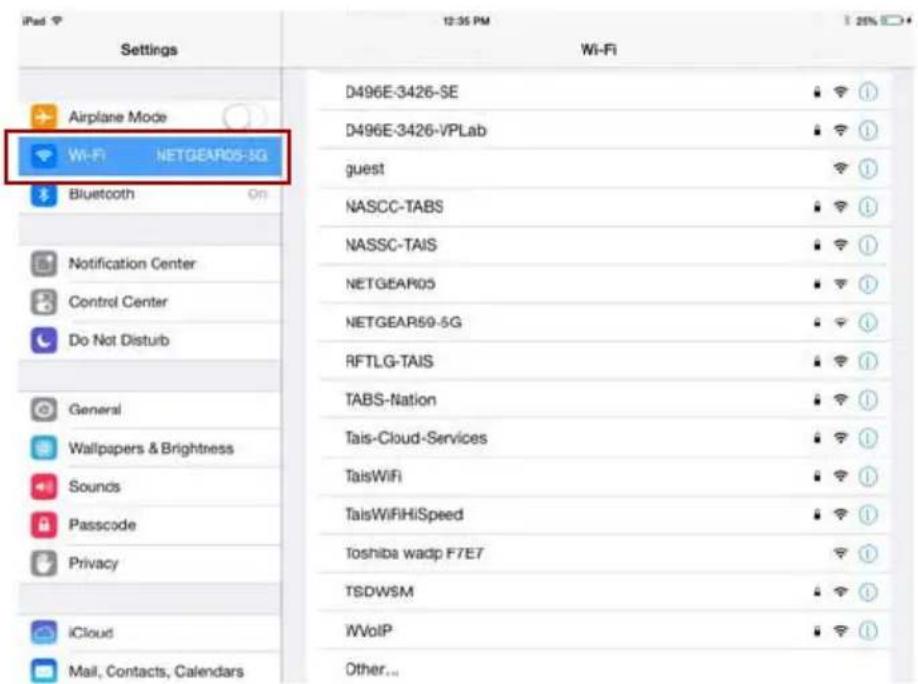This screenshot has width=918, height=684.
Task: Open info for NETGEAR59-5G network
Action: click(x=868, y=323)
